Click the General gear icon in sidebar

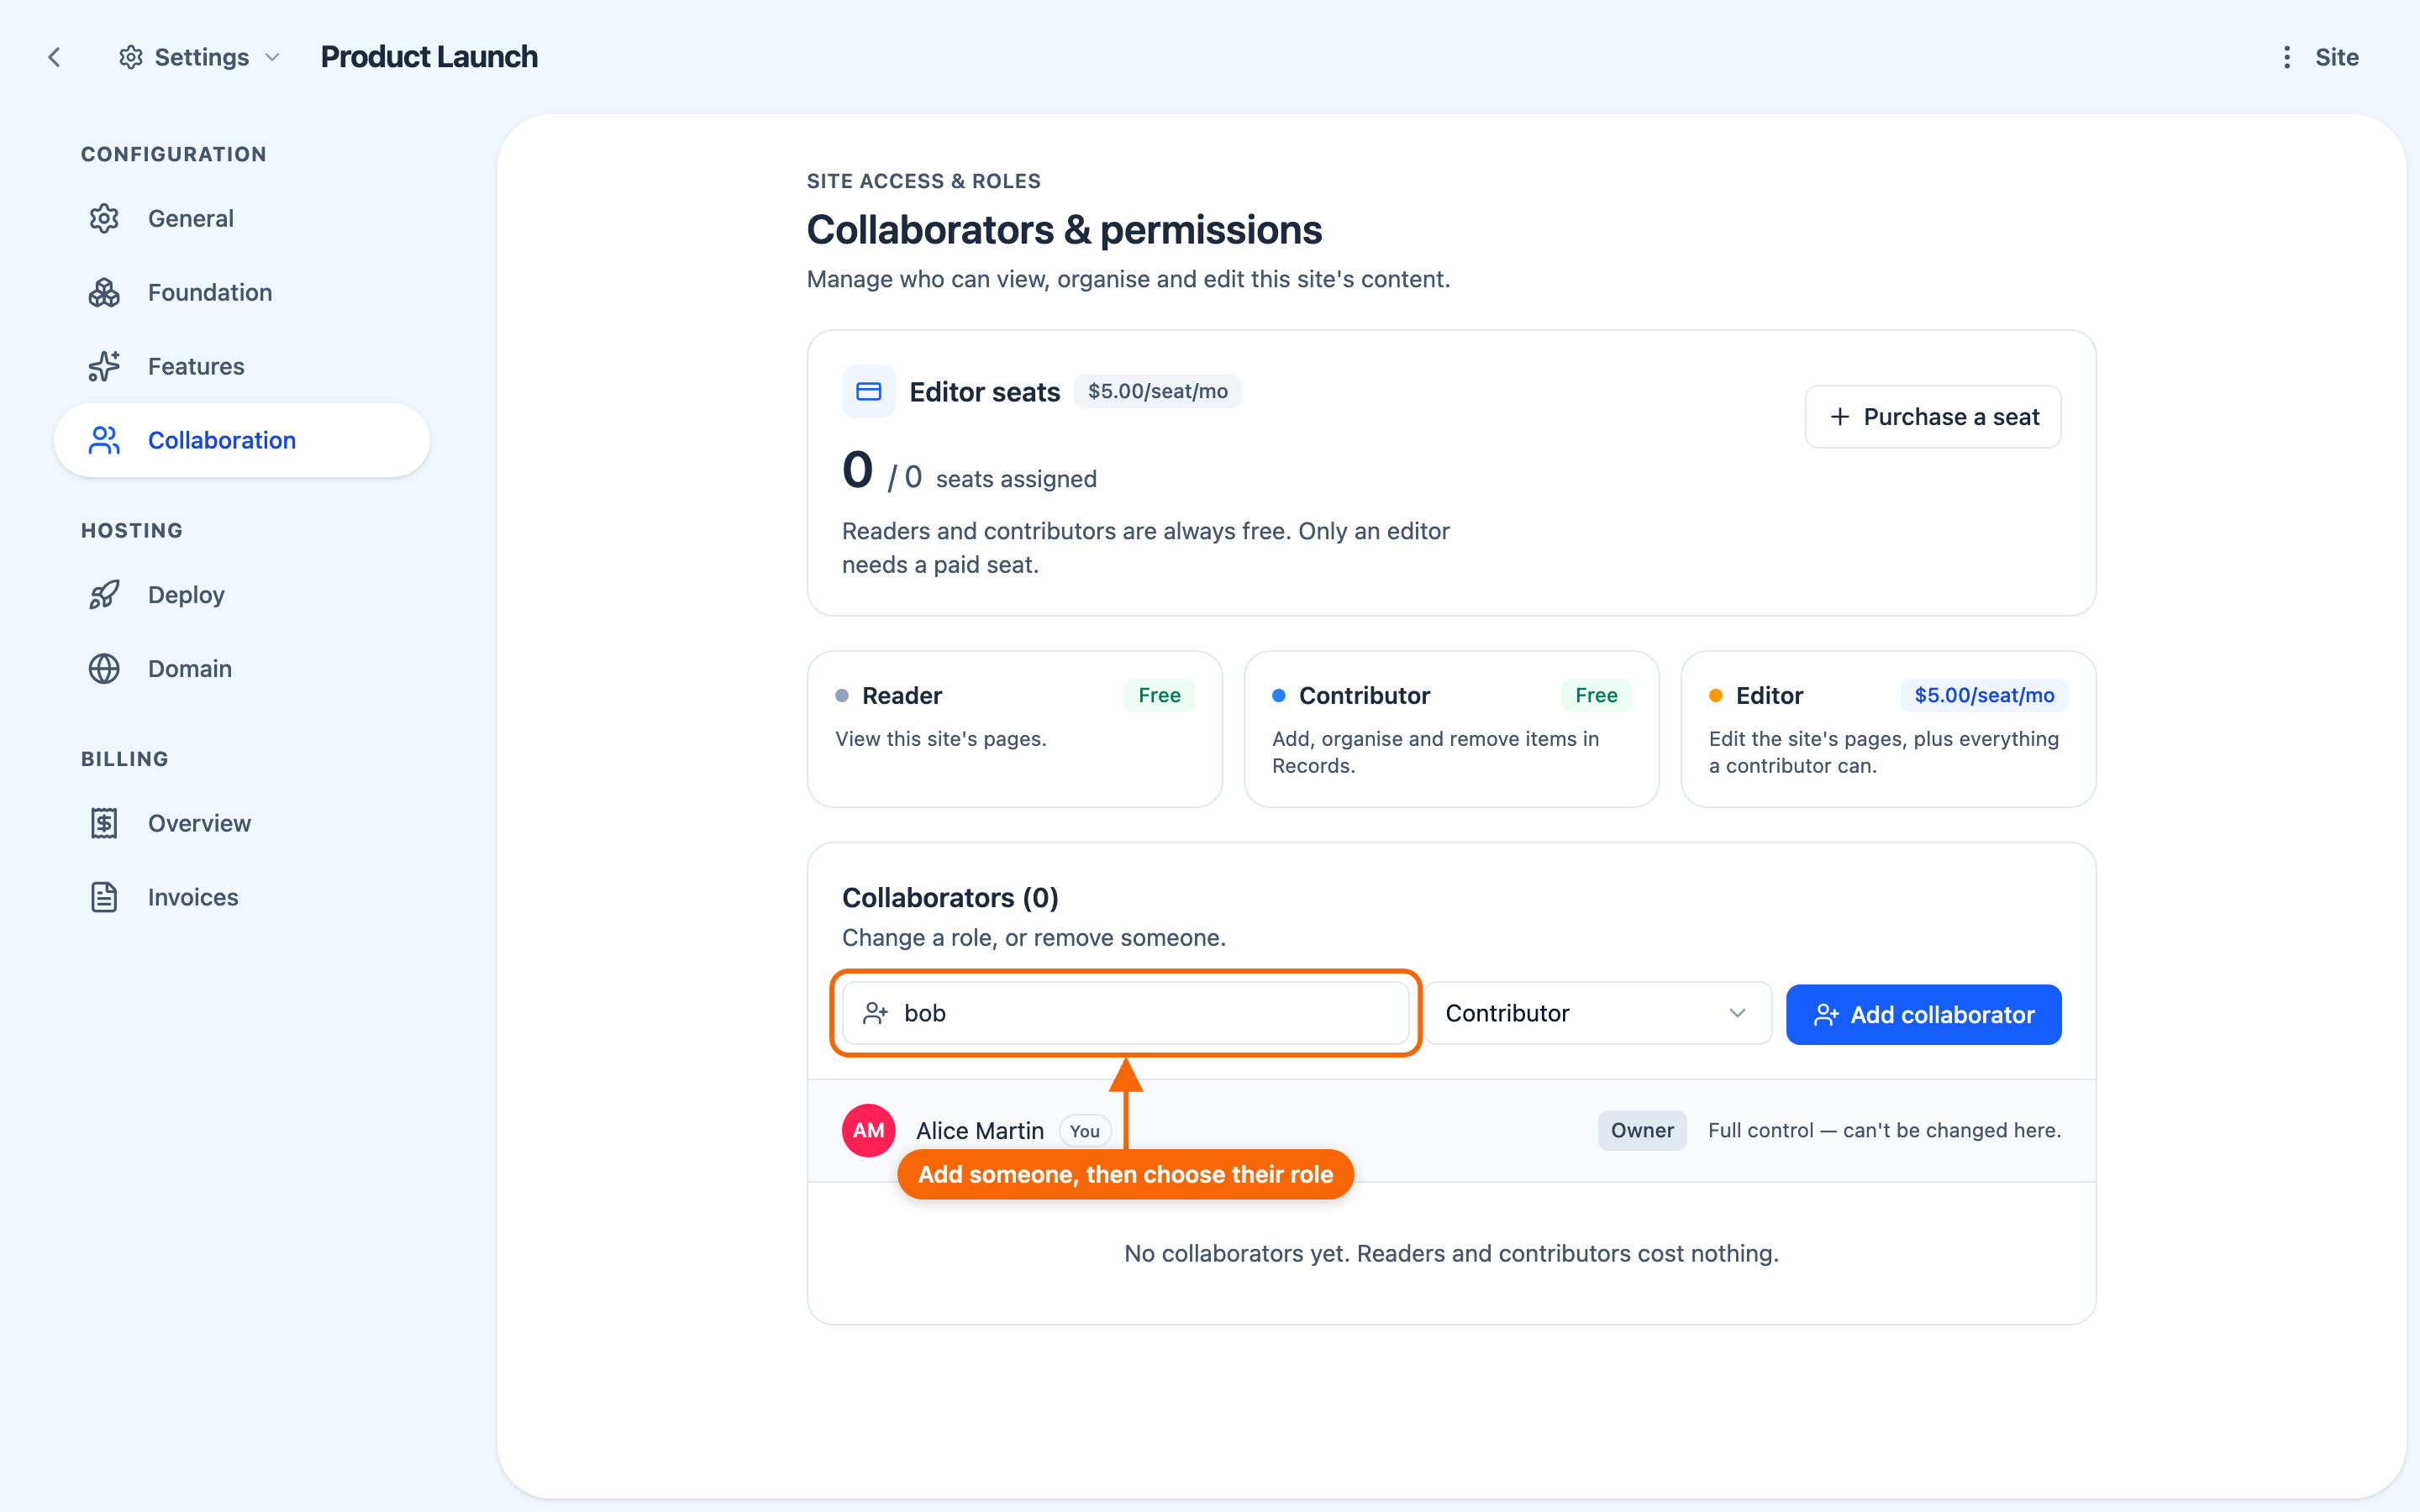104,218
